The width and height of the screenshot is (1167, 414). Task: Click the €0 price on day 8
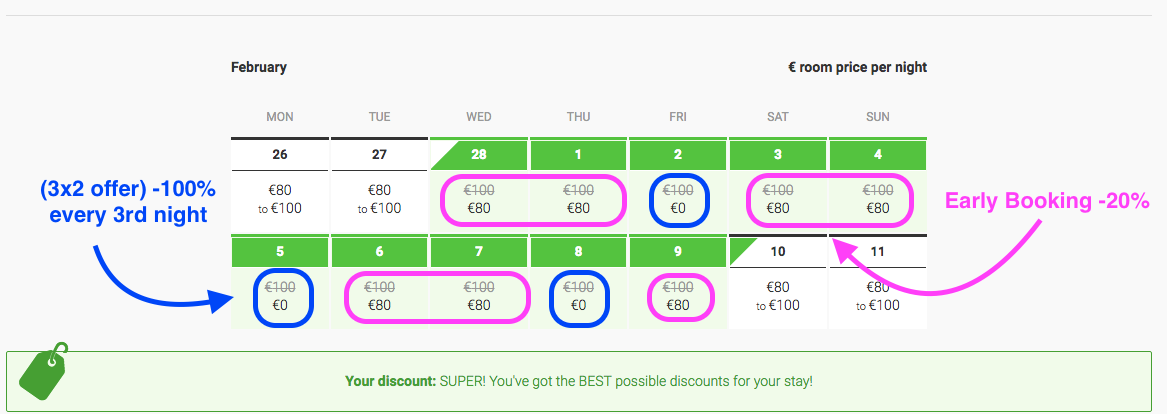click(x=578, y=305)
